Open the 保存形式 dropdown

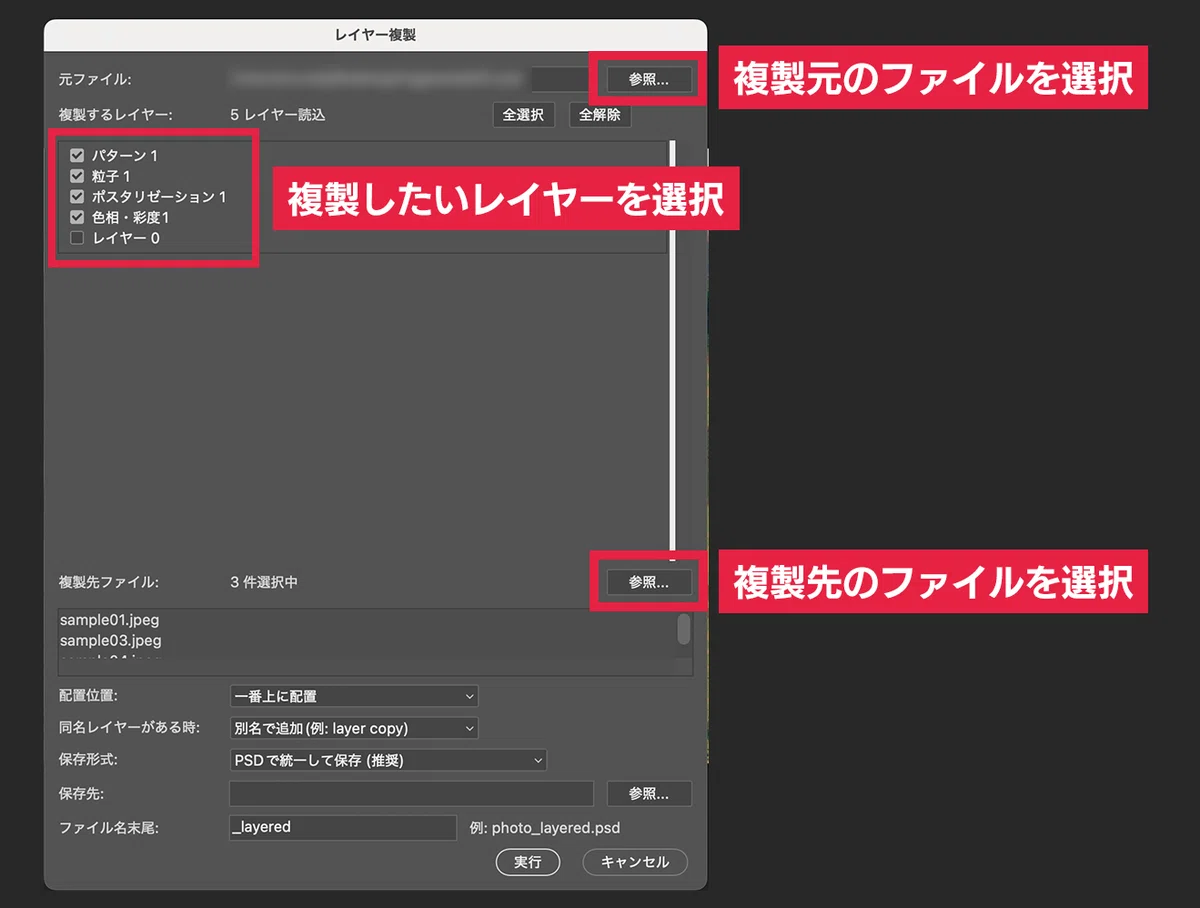(388, 760)
